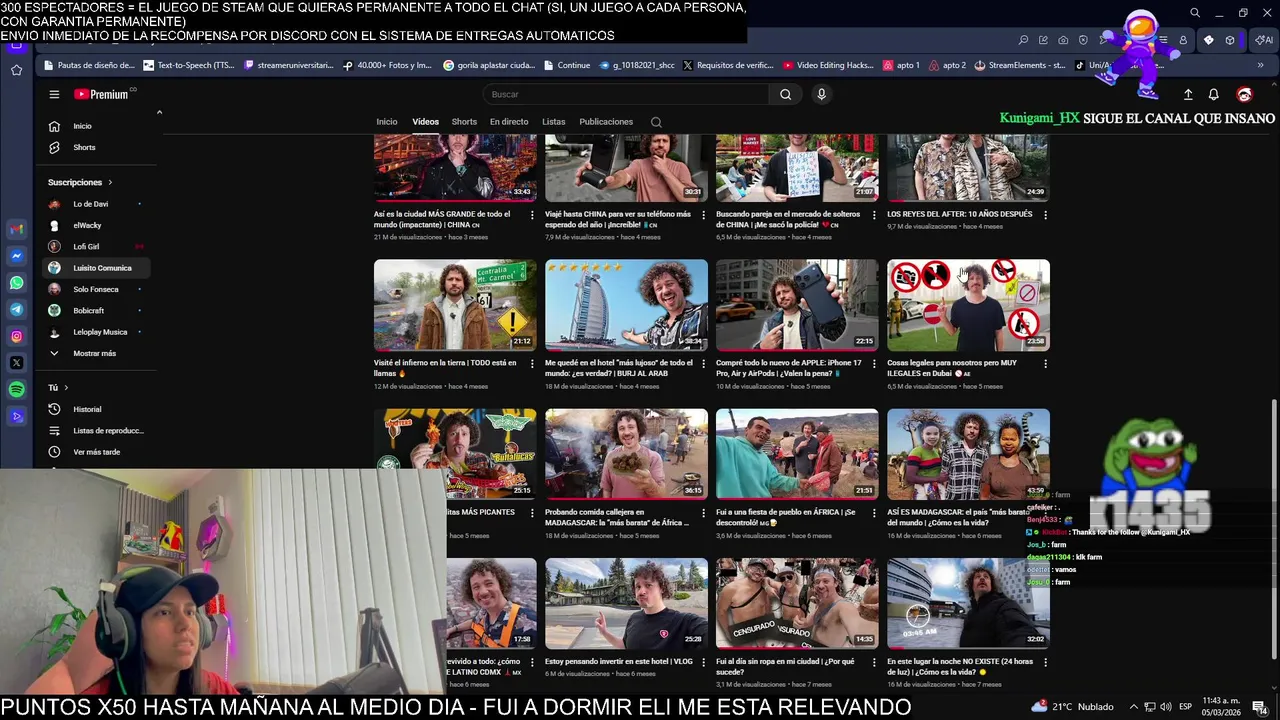
Task: Click the Inicio home icon in sidebar
Action: [x=54, y=126]
